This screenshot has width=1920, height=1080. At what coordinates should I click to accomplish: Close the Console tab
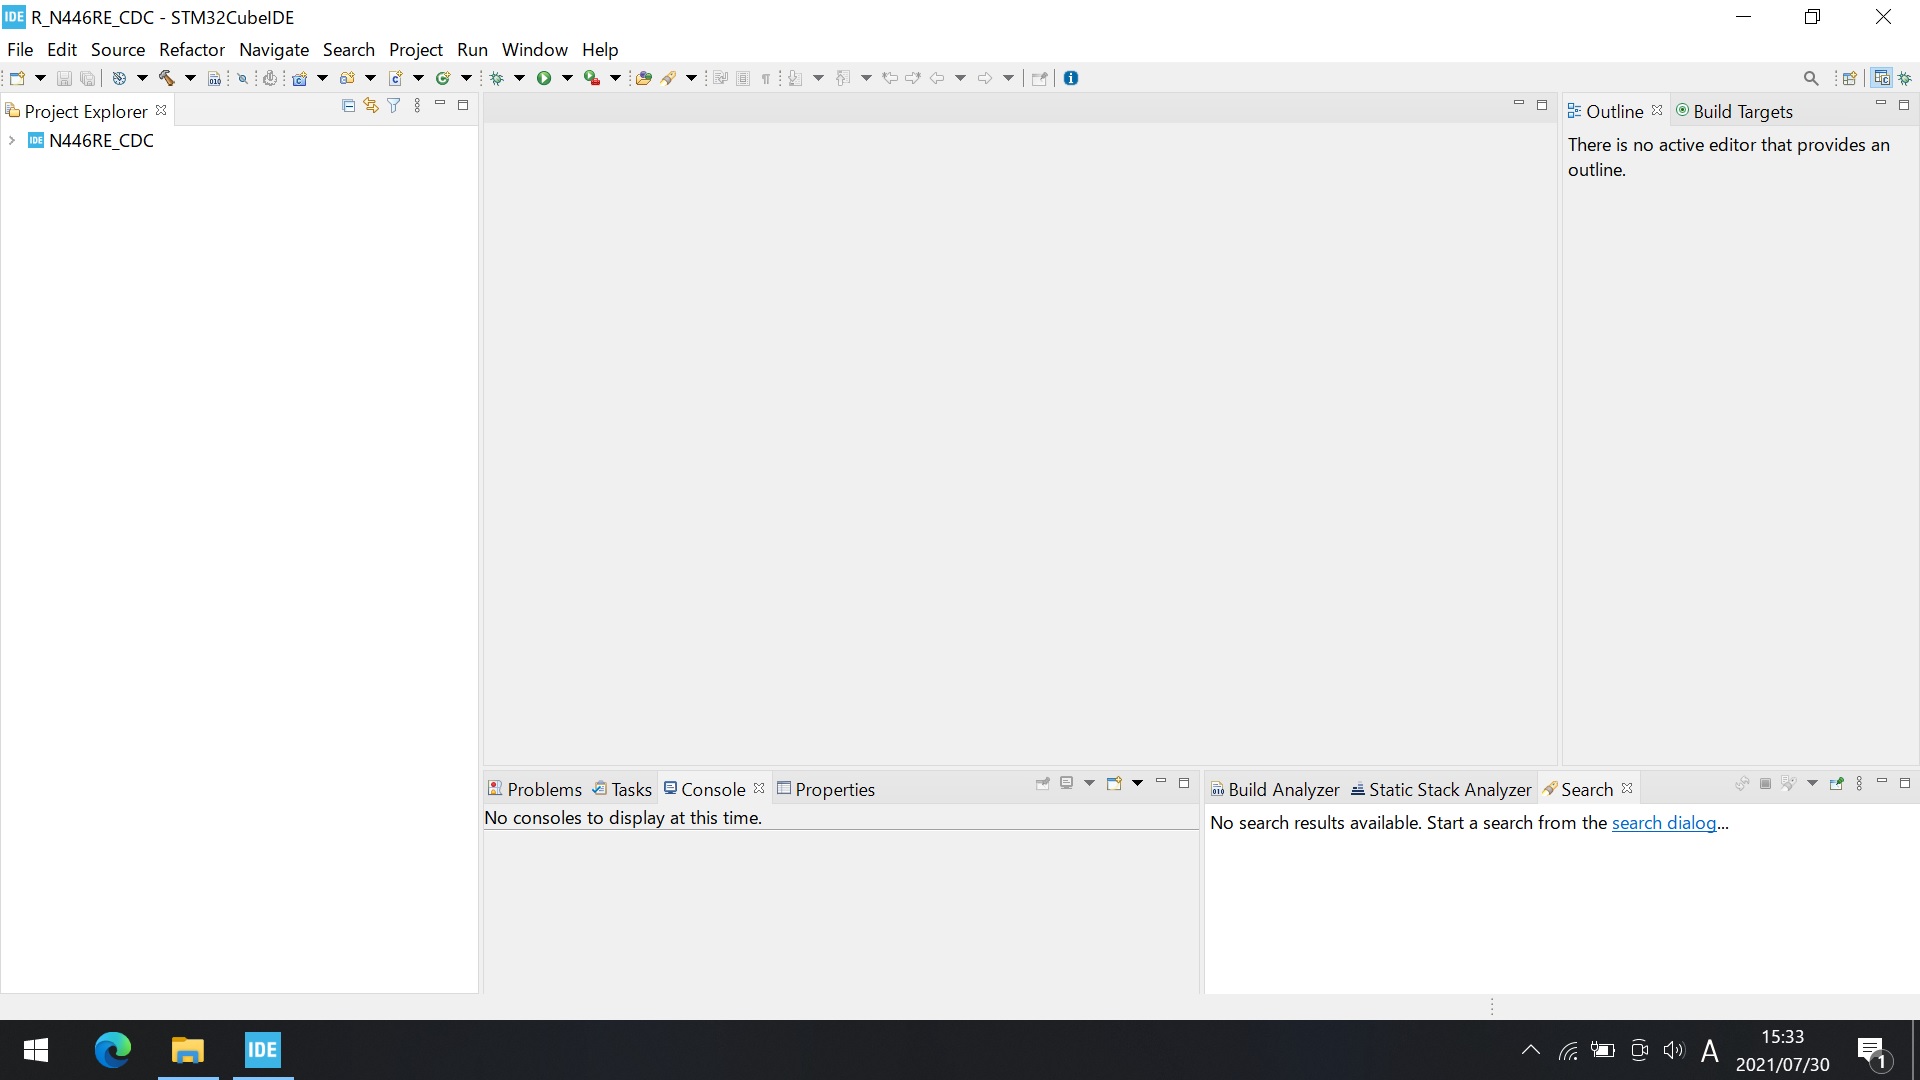759,788
